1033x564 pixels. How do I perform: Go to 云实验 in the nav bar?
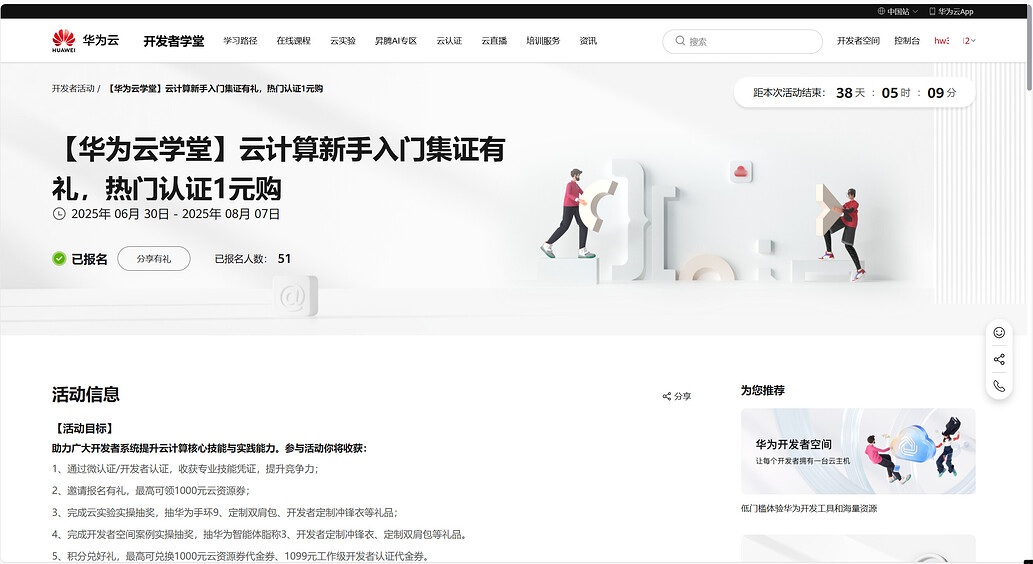[x=343, y=41]
